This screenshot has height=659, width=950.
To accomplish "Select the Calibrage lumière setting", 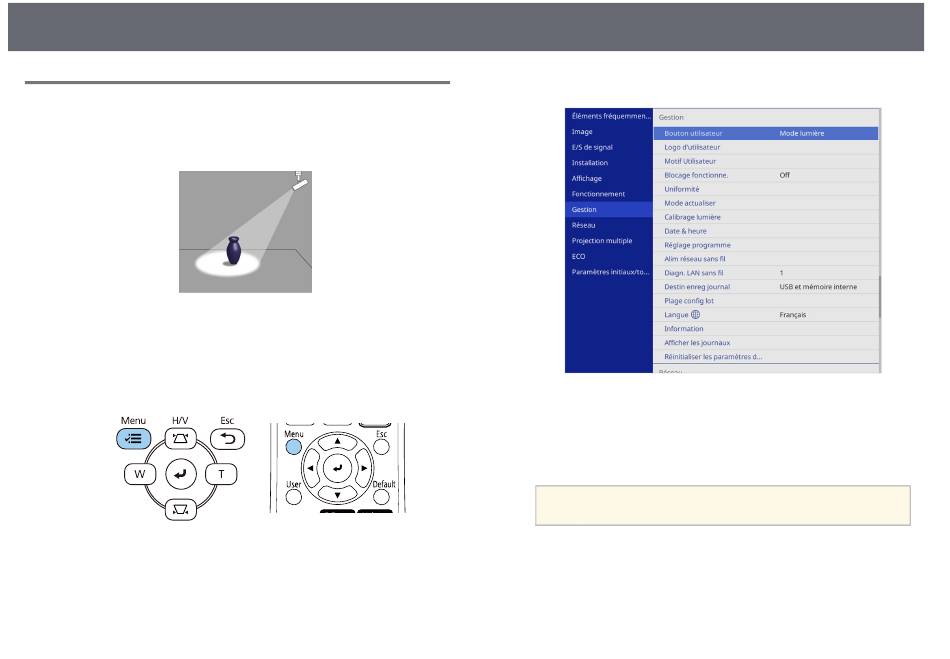I will click(x=766, y=217).
